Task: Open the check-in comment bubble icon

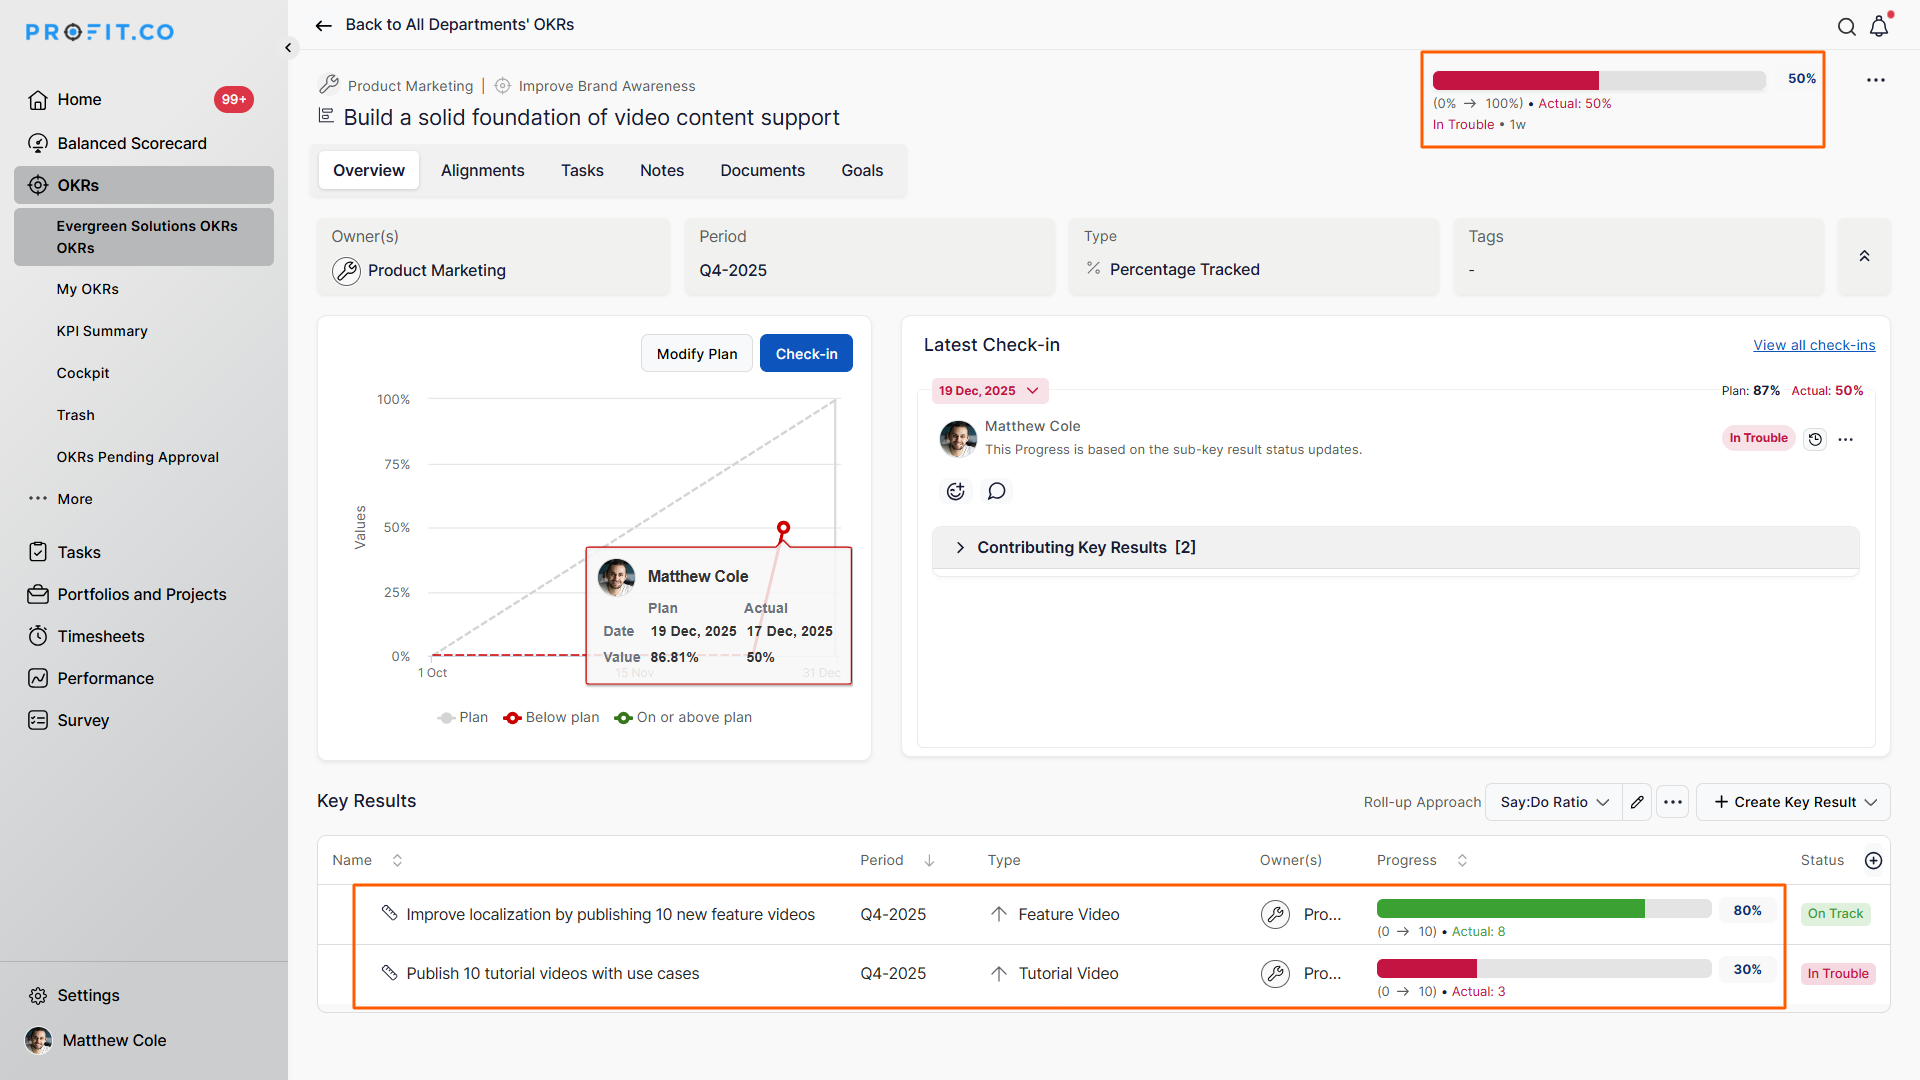Action: click(996, 491)
